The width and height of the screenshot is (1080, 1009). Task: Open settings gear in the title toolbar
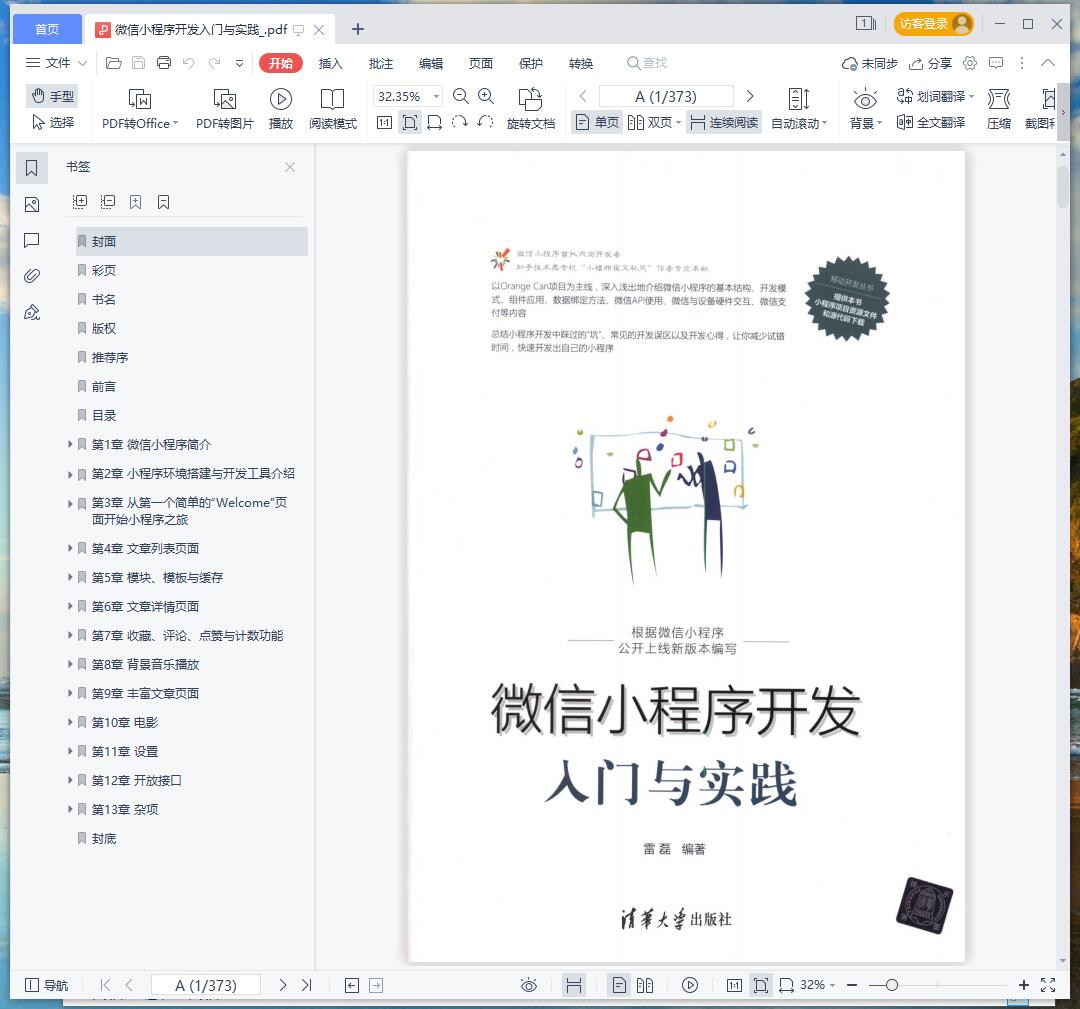point(970,63)
